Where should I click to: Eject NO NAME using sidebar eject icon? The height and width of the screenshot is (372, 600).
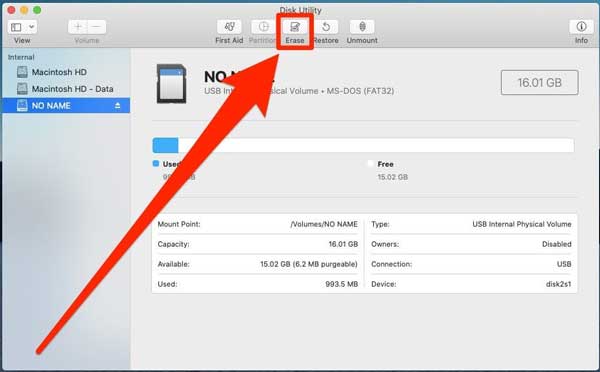[117, 106]
